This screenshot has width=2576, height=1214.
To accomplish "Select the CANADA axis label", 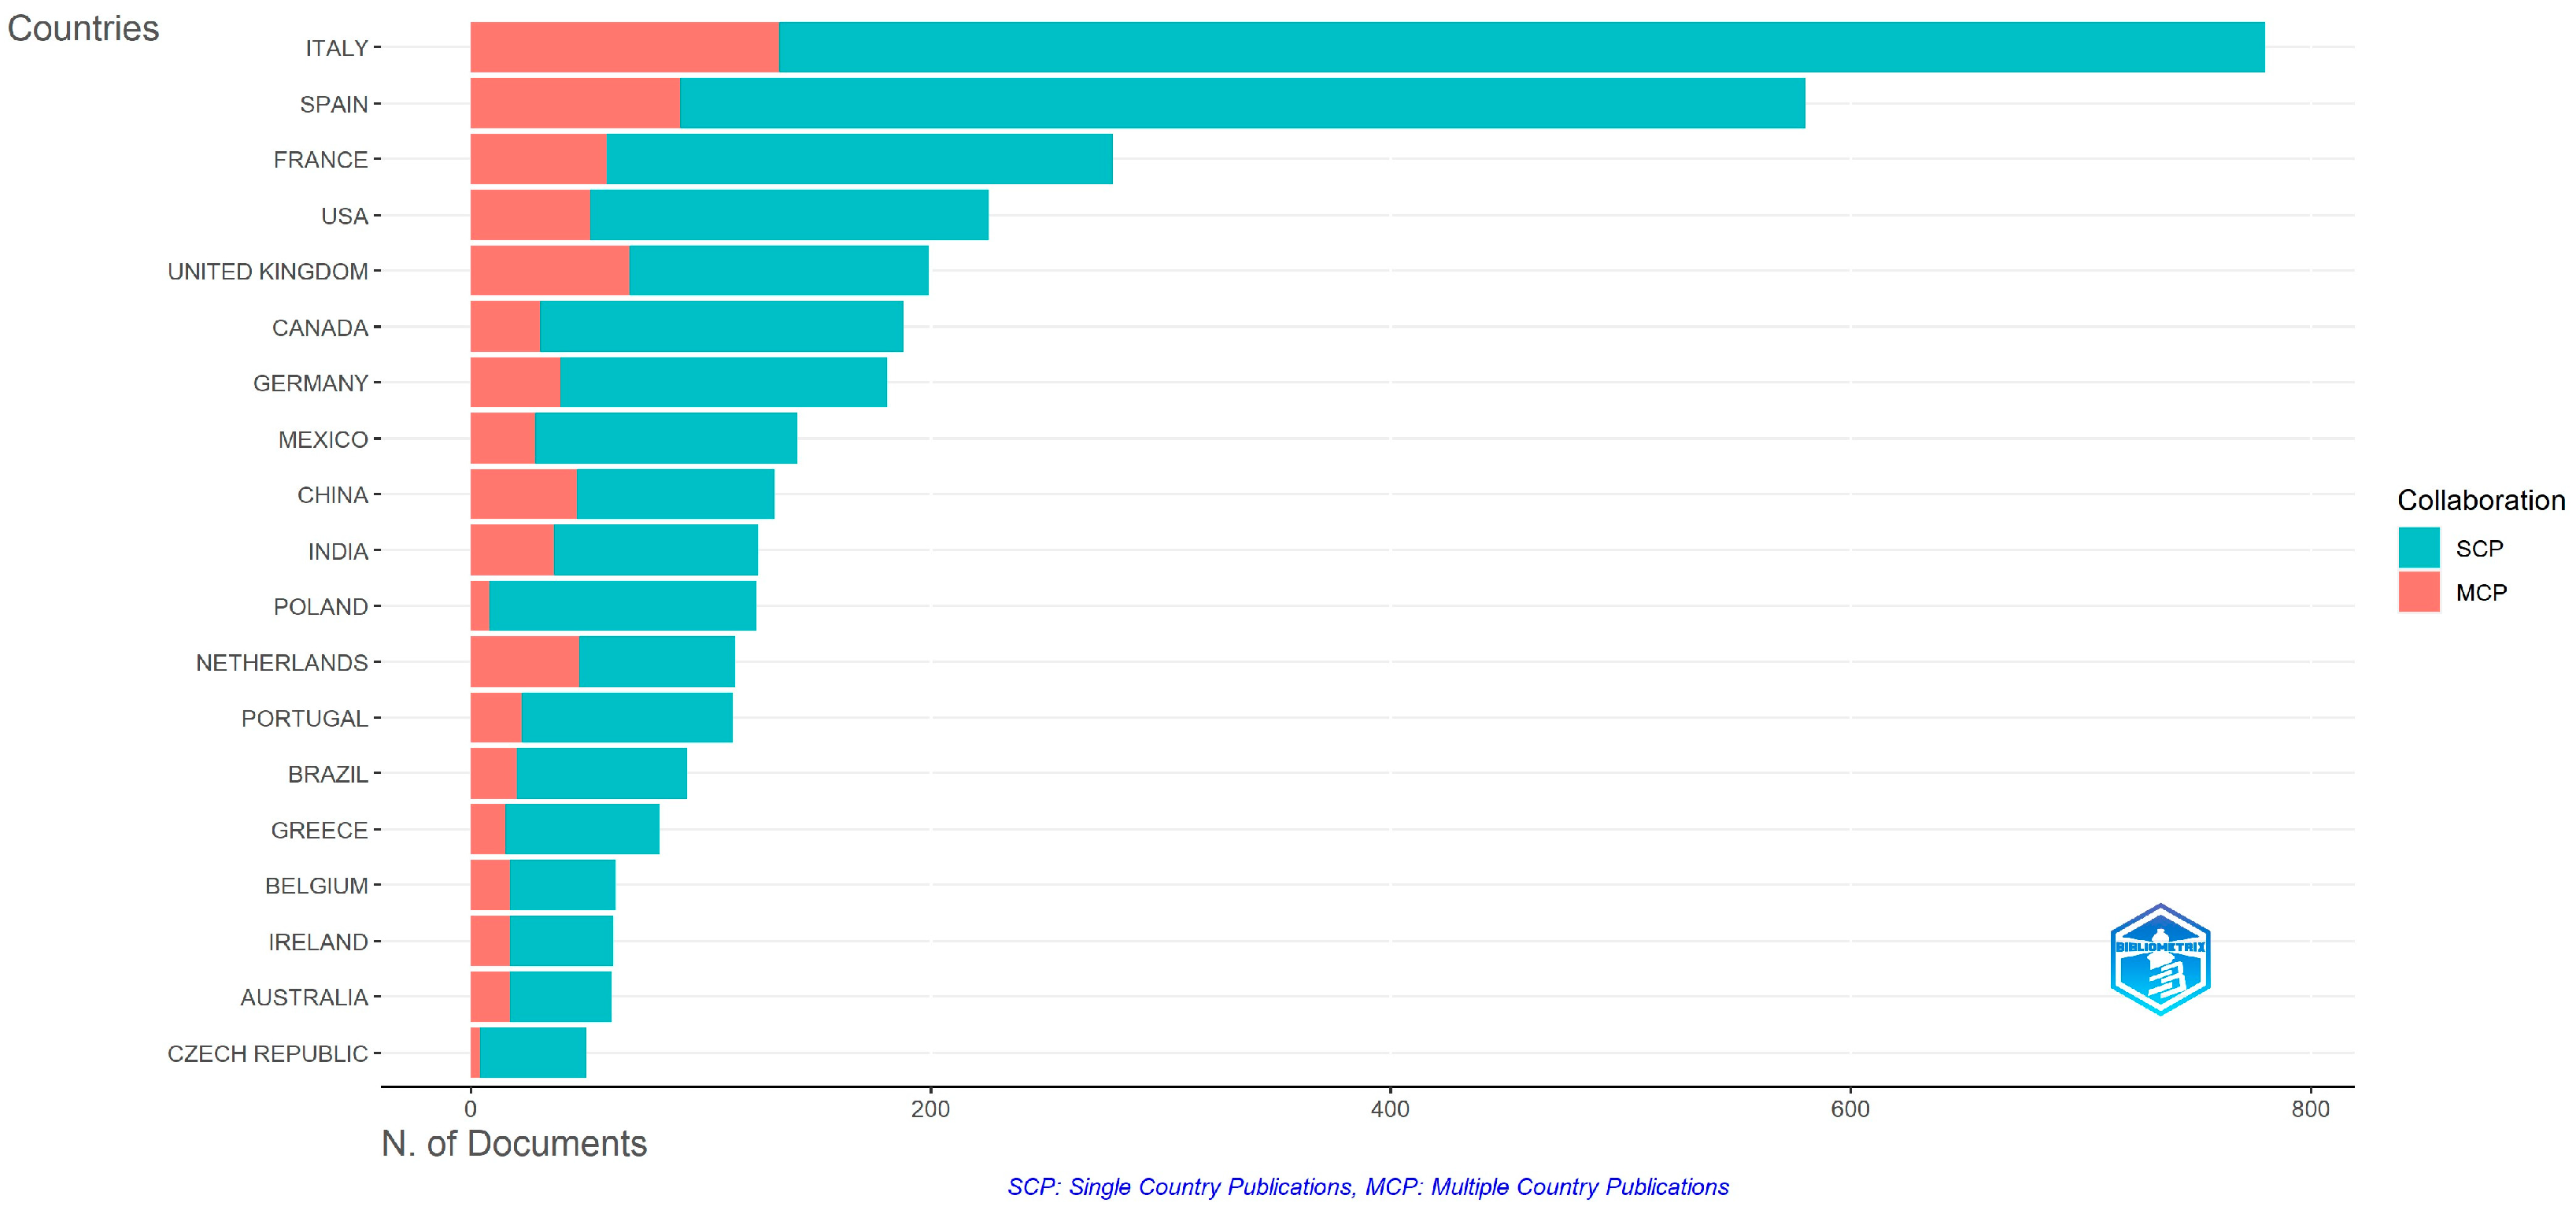I will coord(320,328).
